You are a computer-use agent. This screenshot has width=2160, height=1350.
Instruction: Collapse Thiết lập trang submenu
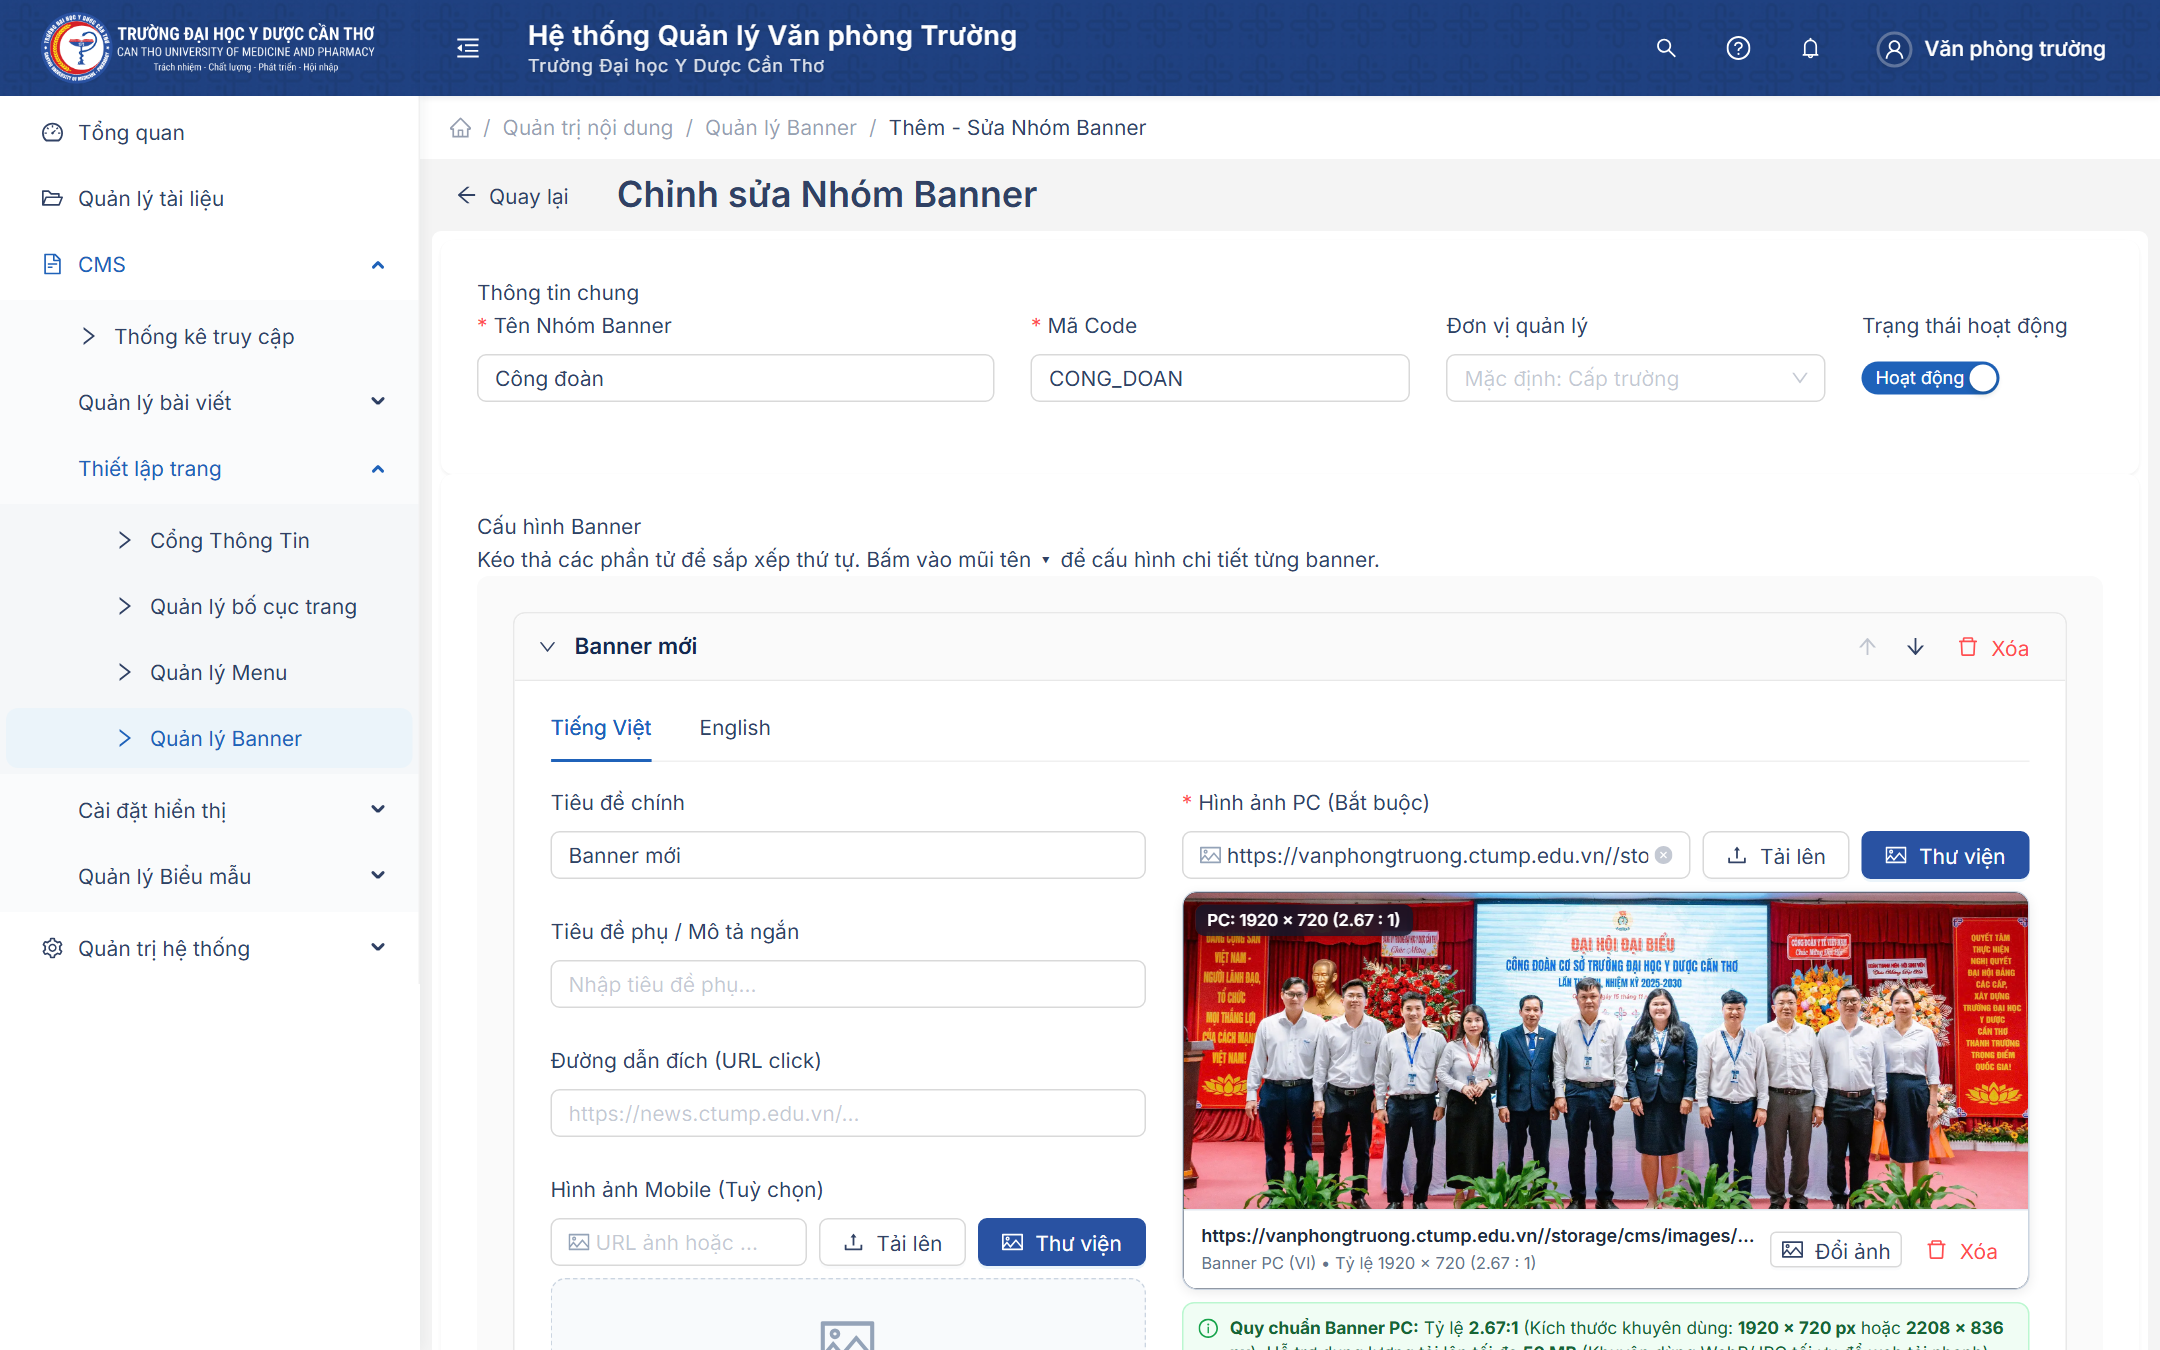(x=378, y=469)
